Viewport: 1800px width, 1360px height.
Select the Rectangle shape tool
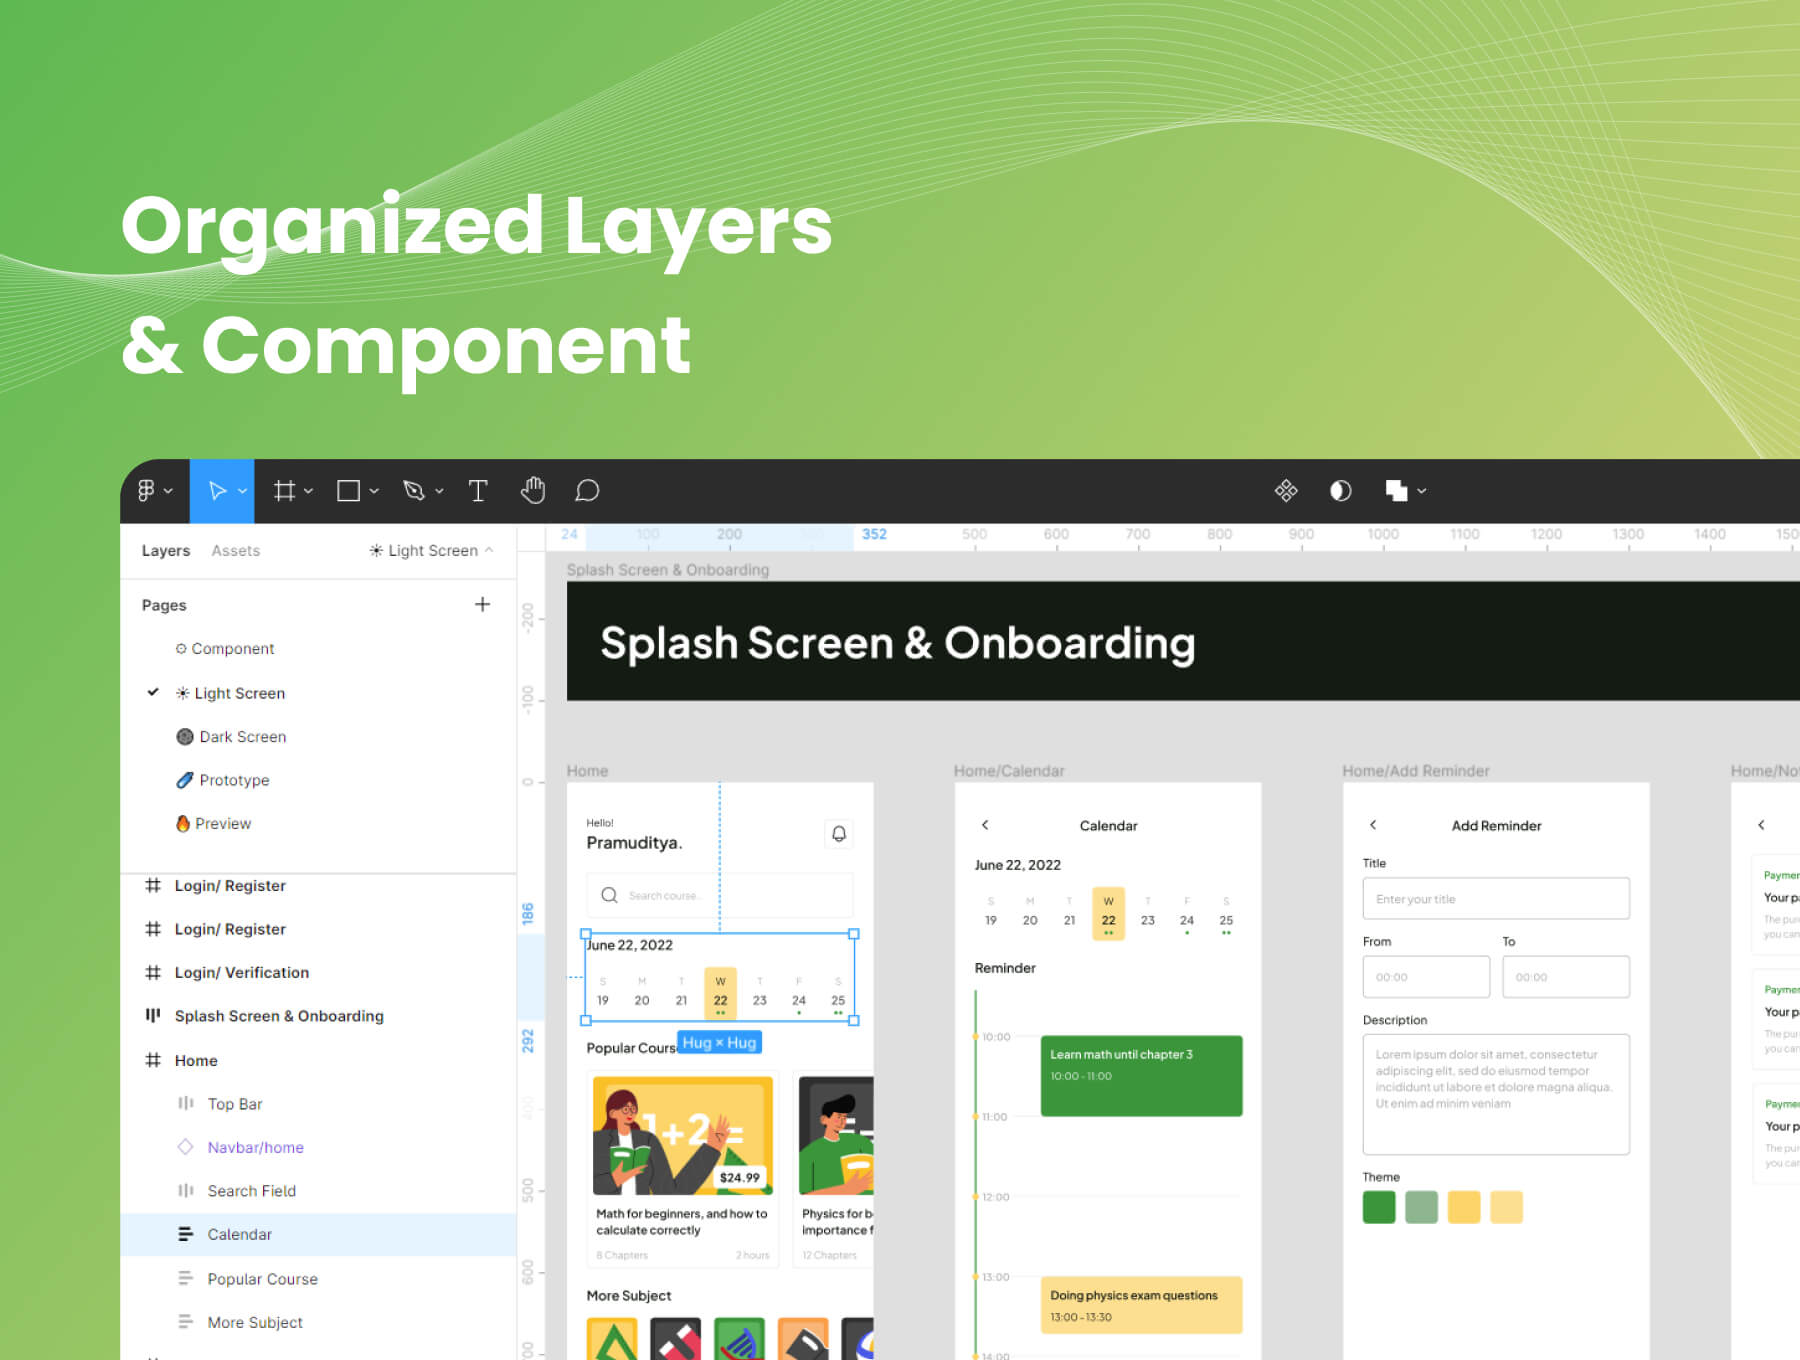coord(348,491)
